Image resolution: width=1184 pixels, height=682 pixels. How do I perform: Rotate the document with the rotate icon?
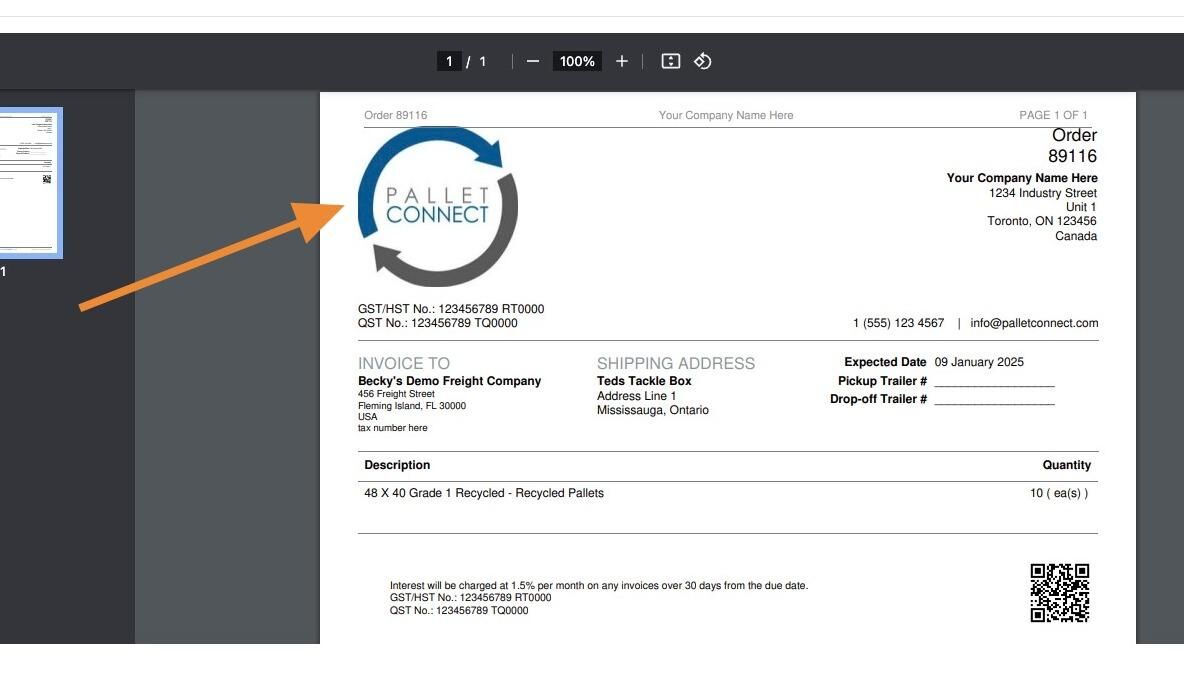pos(703,61)
